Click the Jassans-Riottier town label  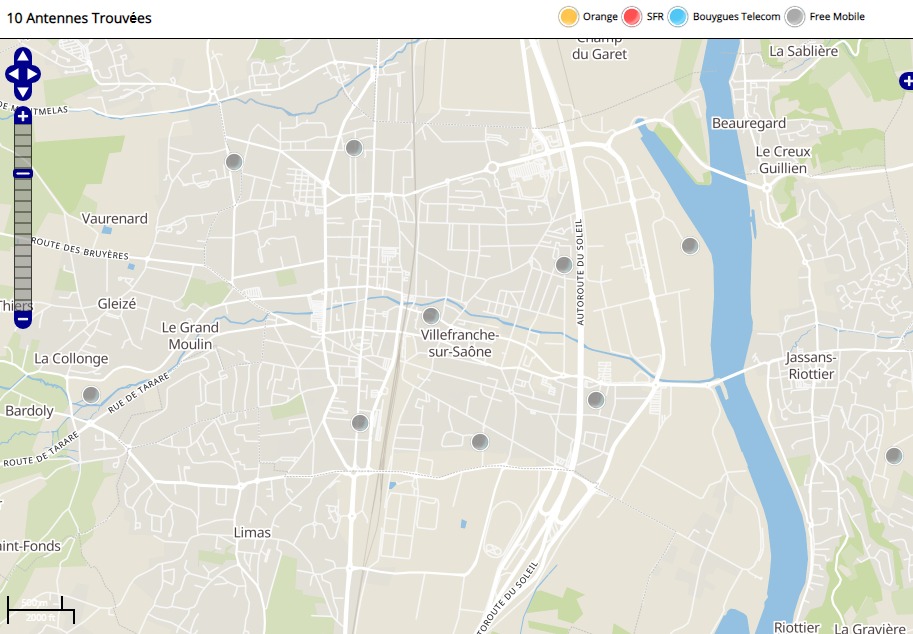[x=809, y=365]
